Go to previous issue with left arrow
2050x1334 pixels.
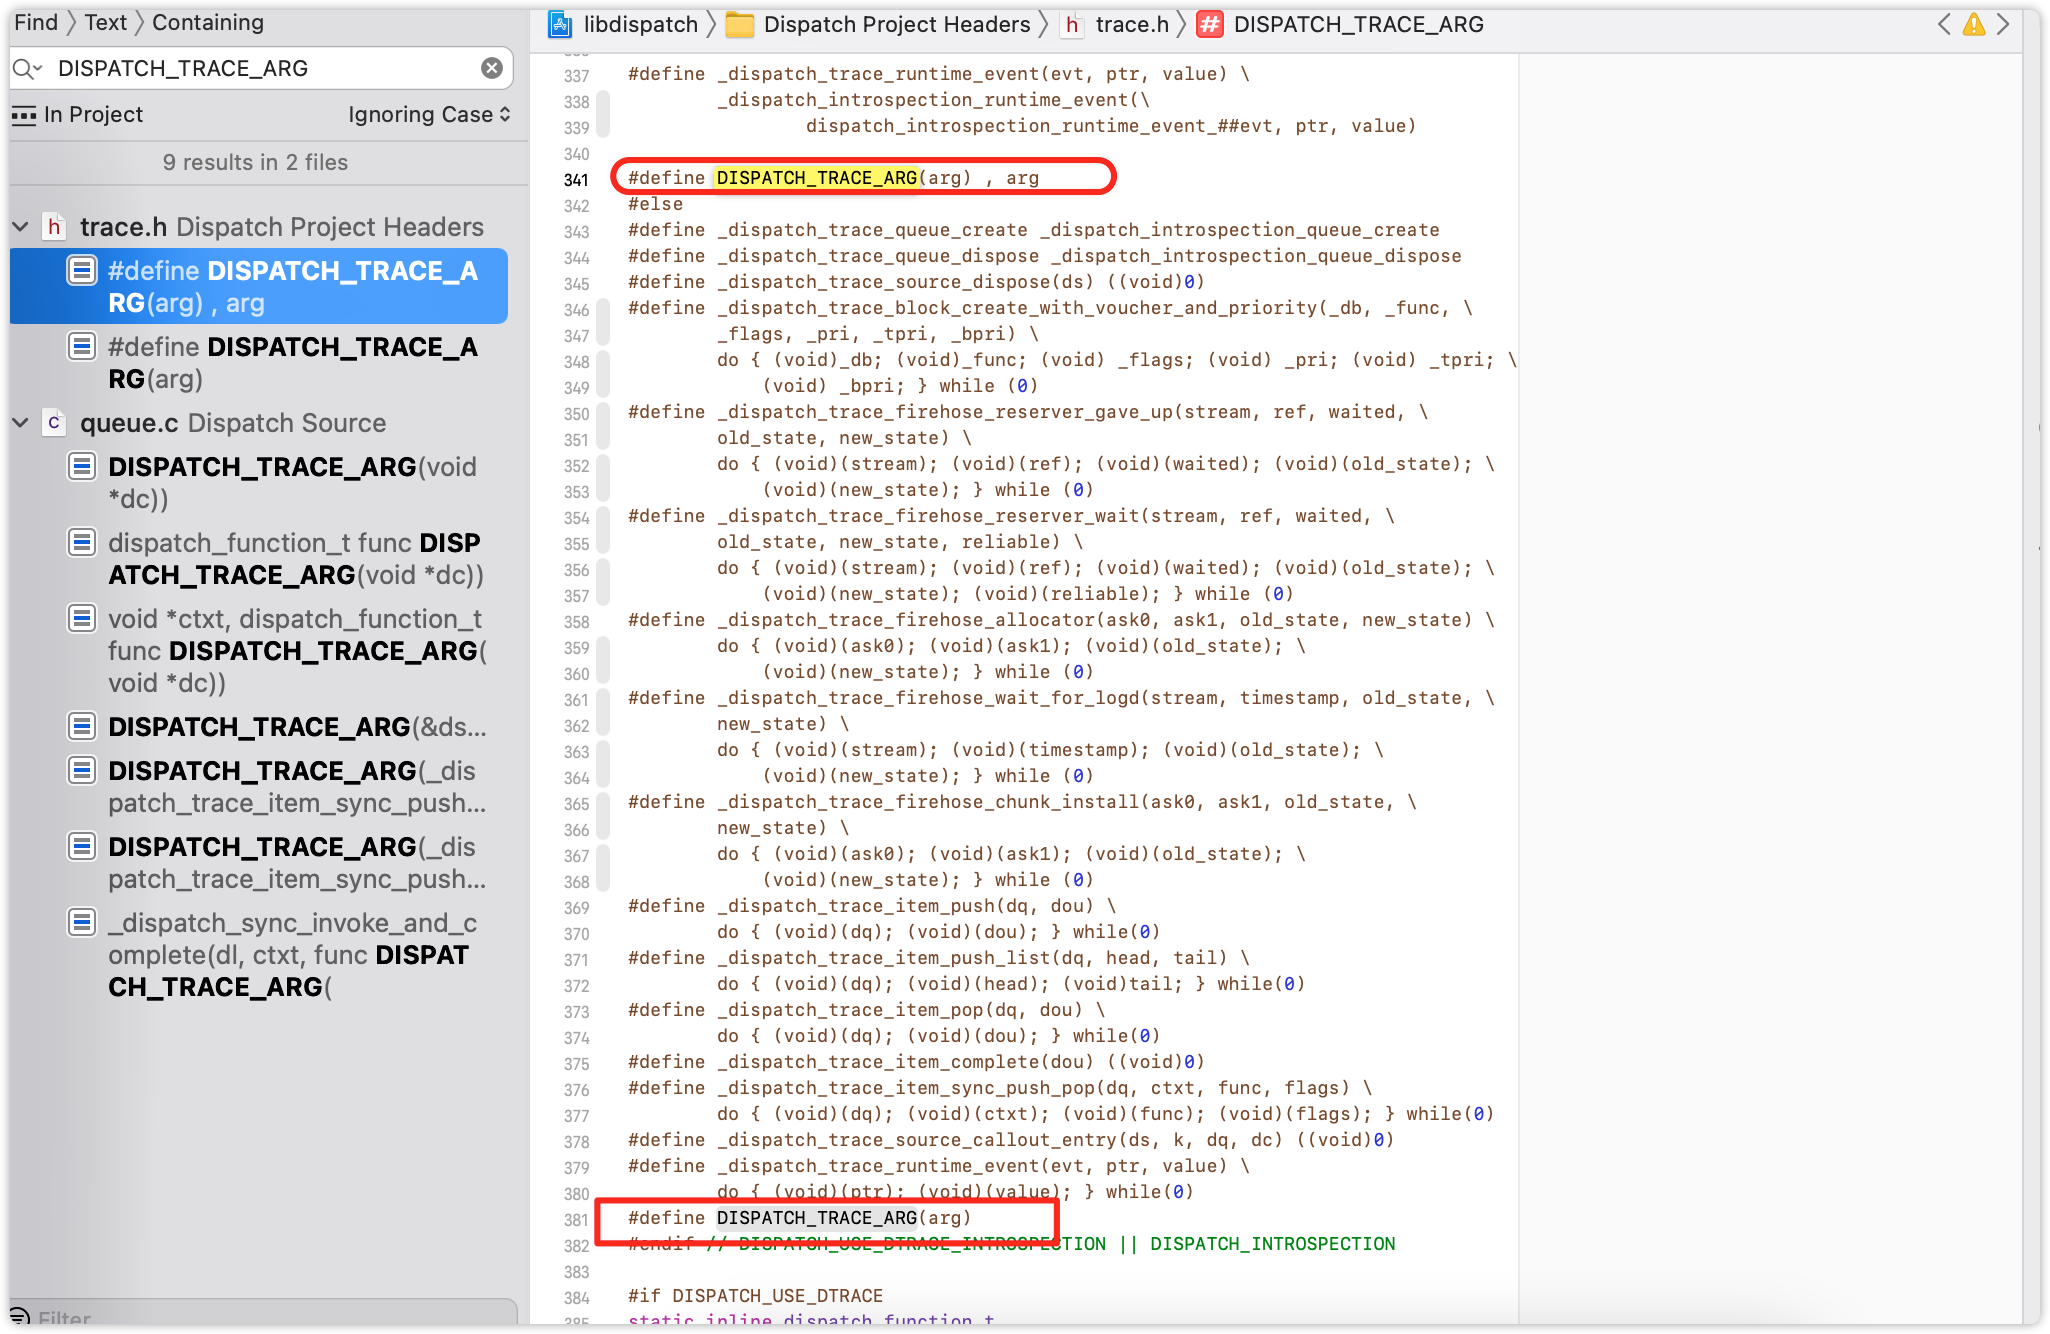tap(1944, 24)
